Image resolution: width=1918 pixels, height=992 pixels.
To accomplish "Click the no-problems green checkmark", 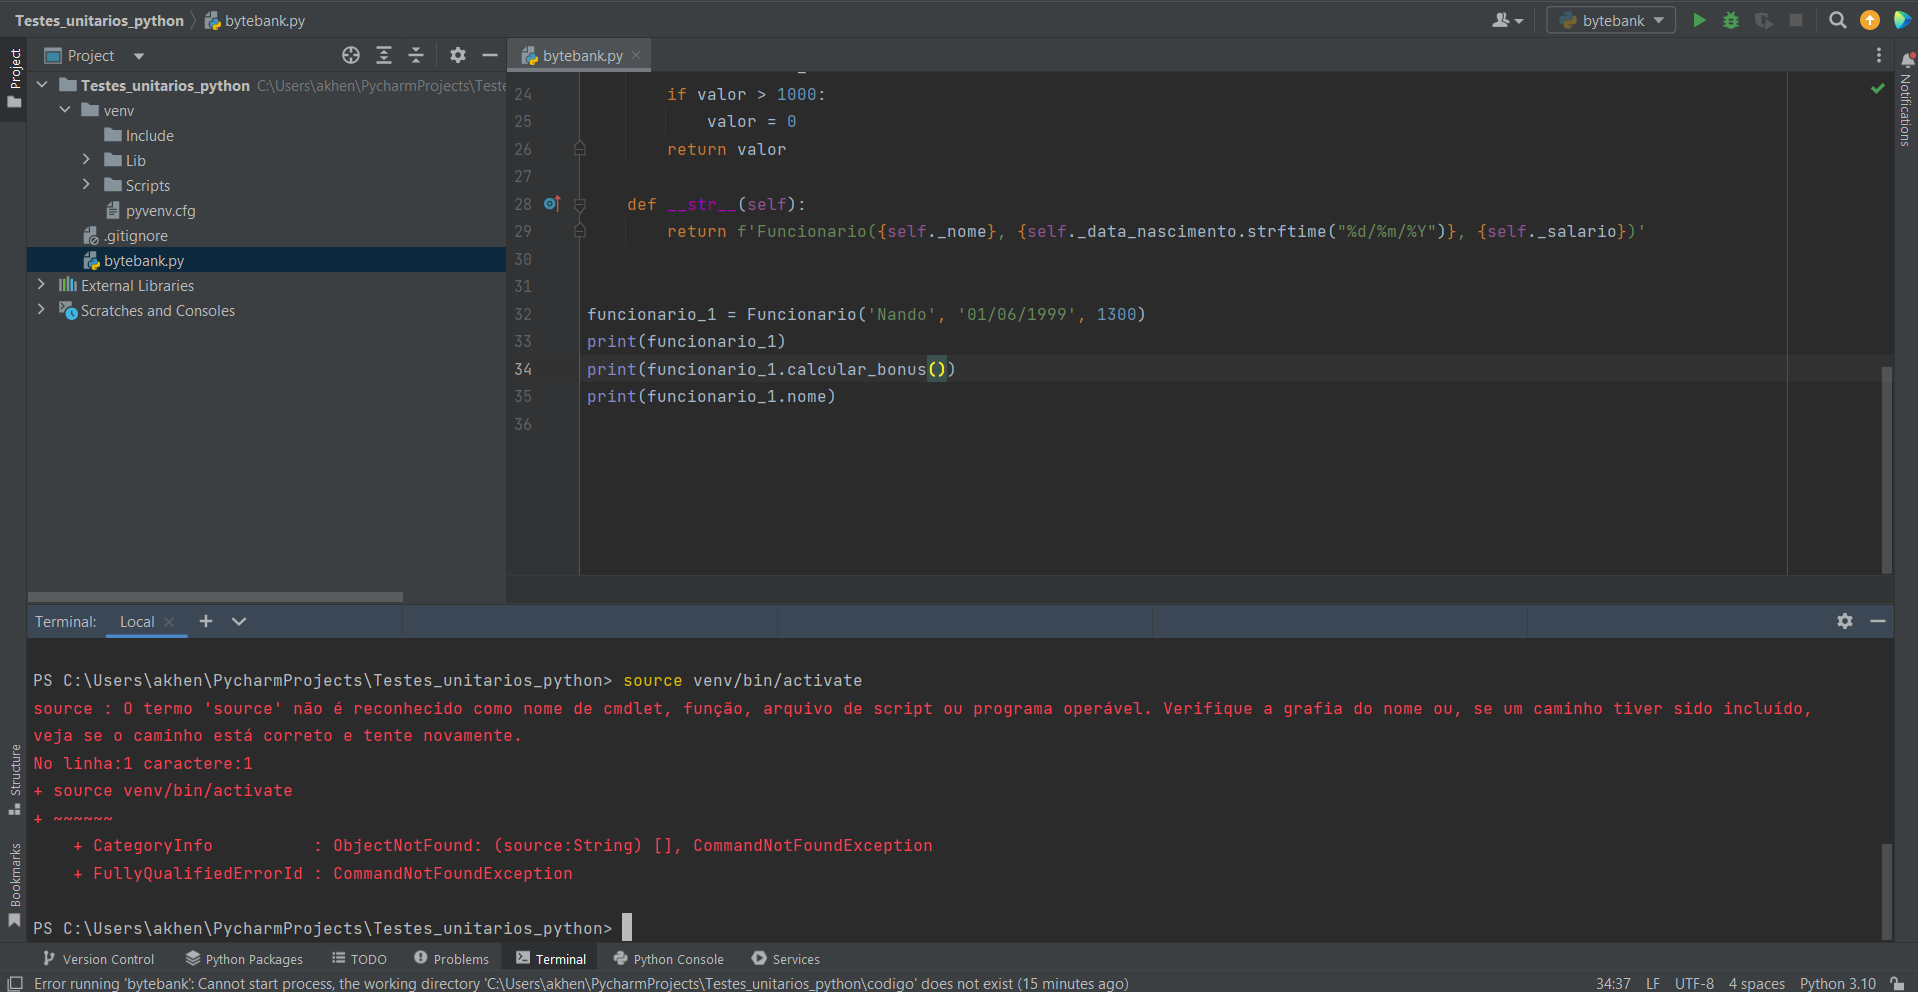I will point(1877,89).
